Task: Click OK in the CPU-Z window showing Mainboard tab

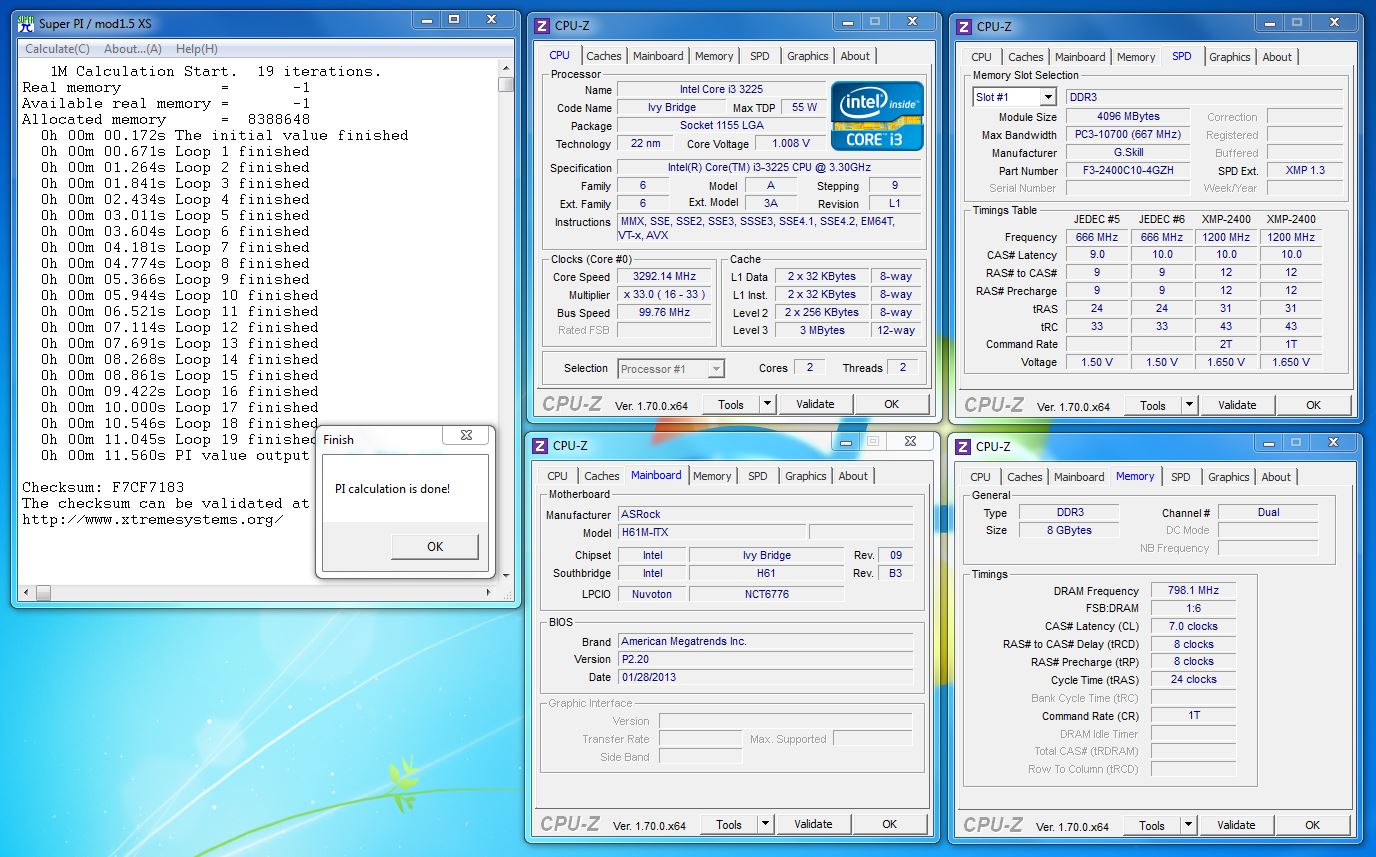Action: [x=890, y=824]
